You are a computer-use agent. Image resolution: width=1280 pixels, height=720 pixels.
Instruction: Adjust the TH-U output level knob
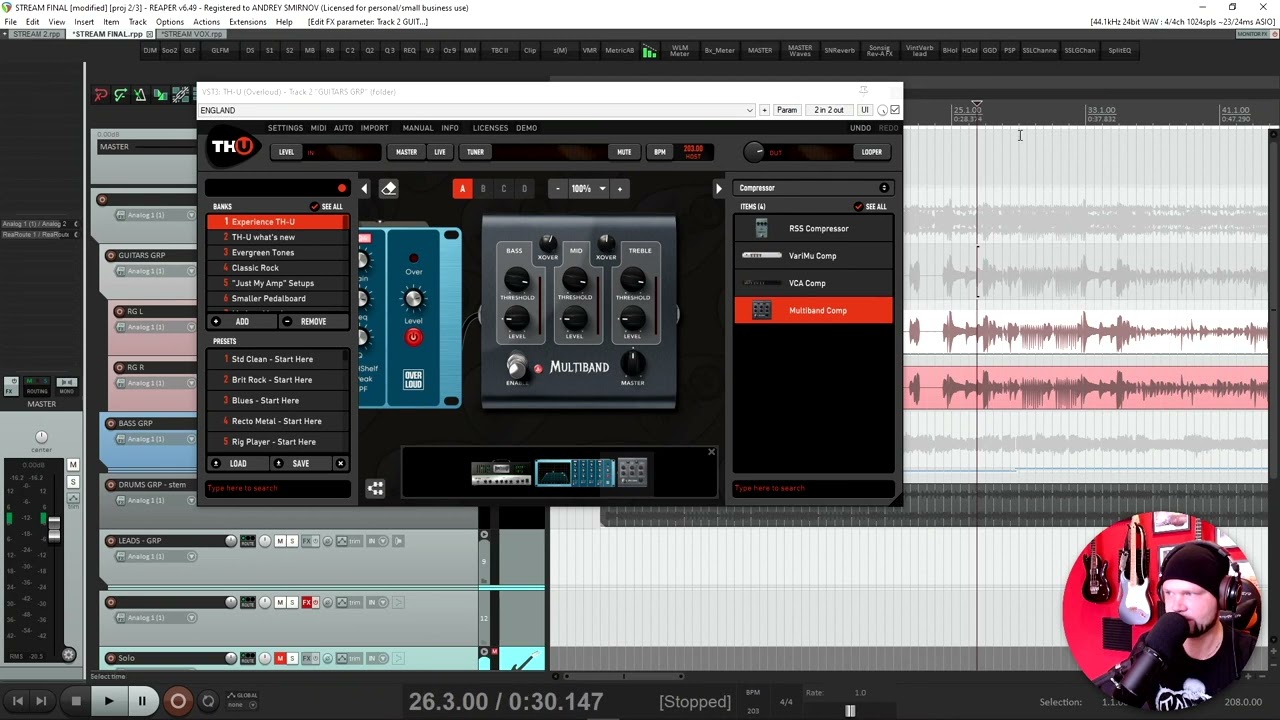(754, 152)
